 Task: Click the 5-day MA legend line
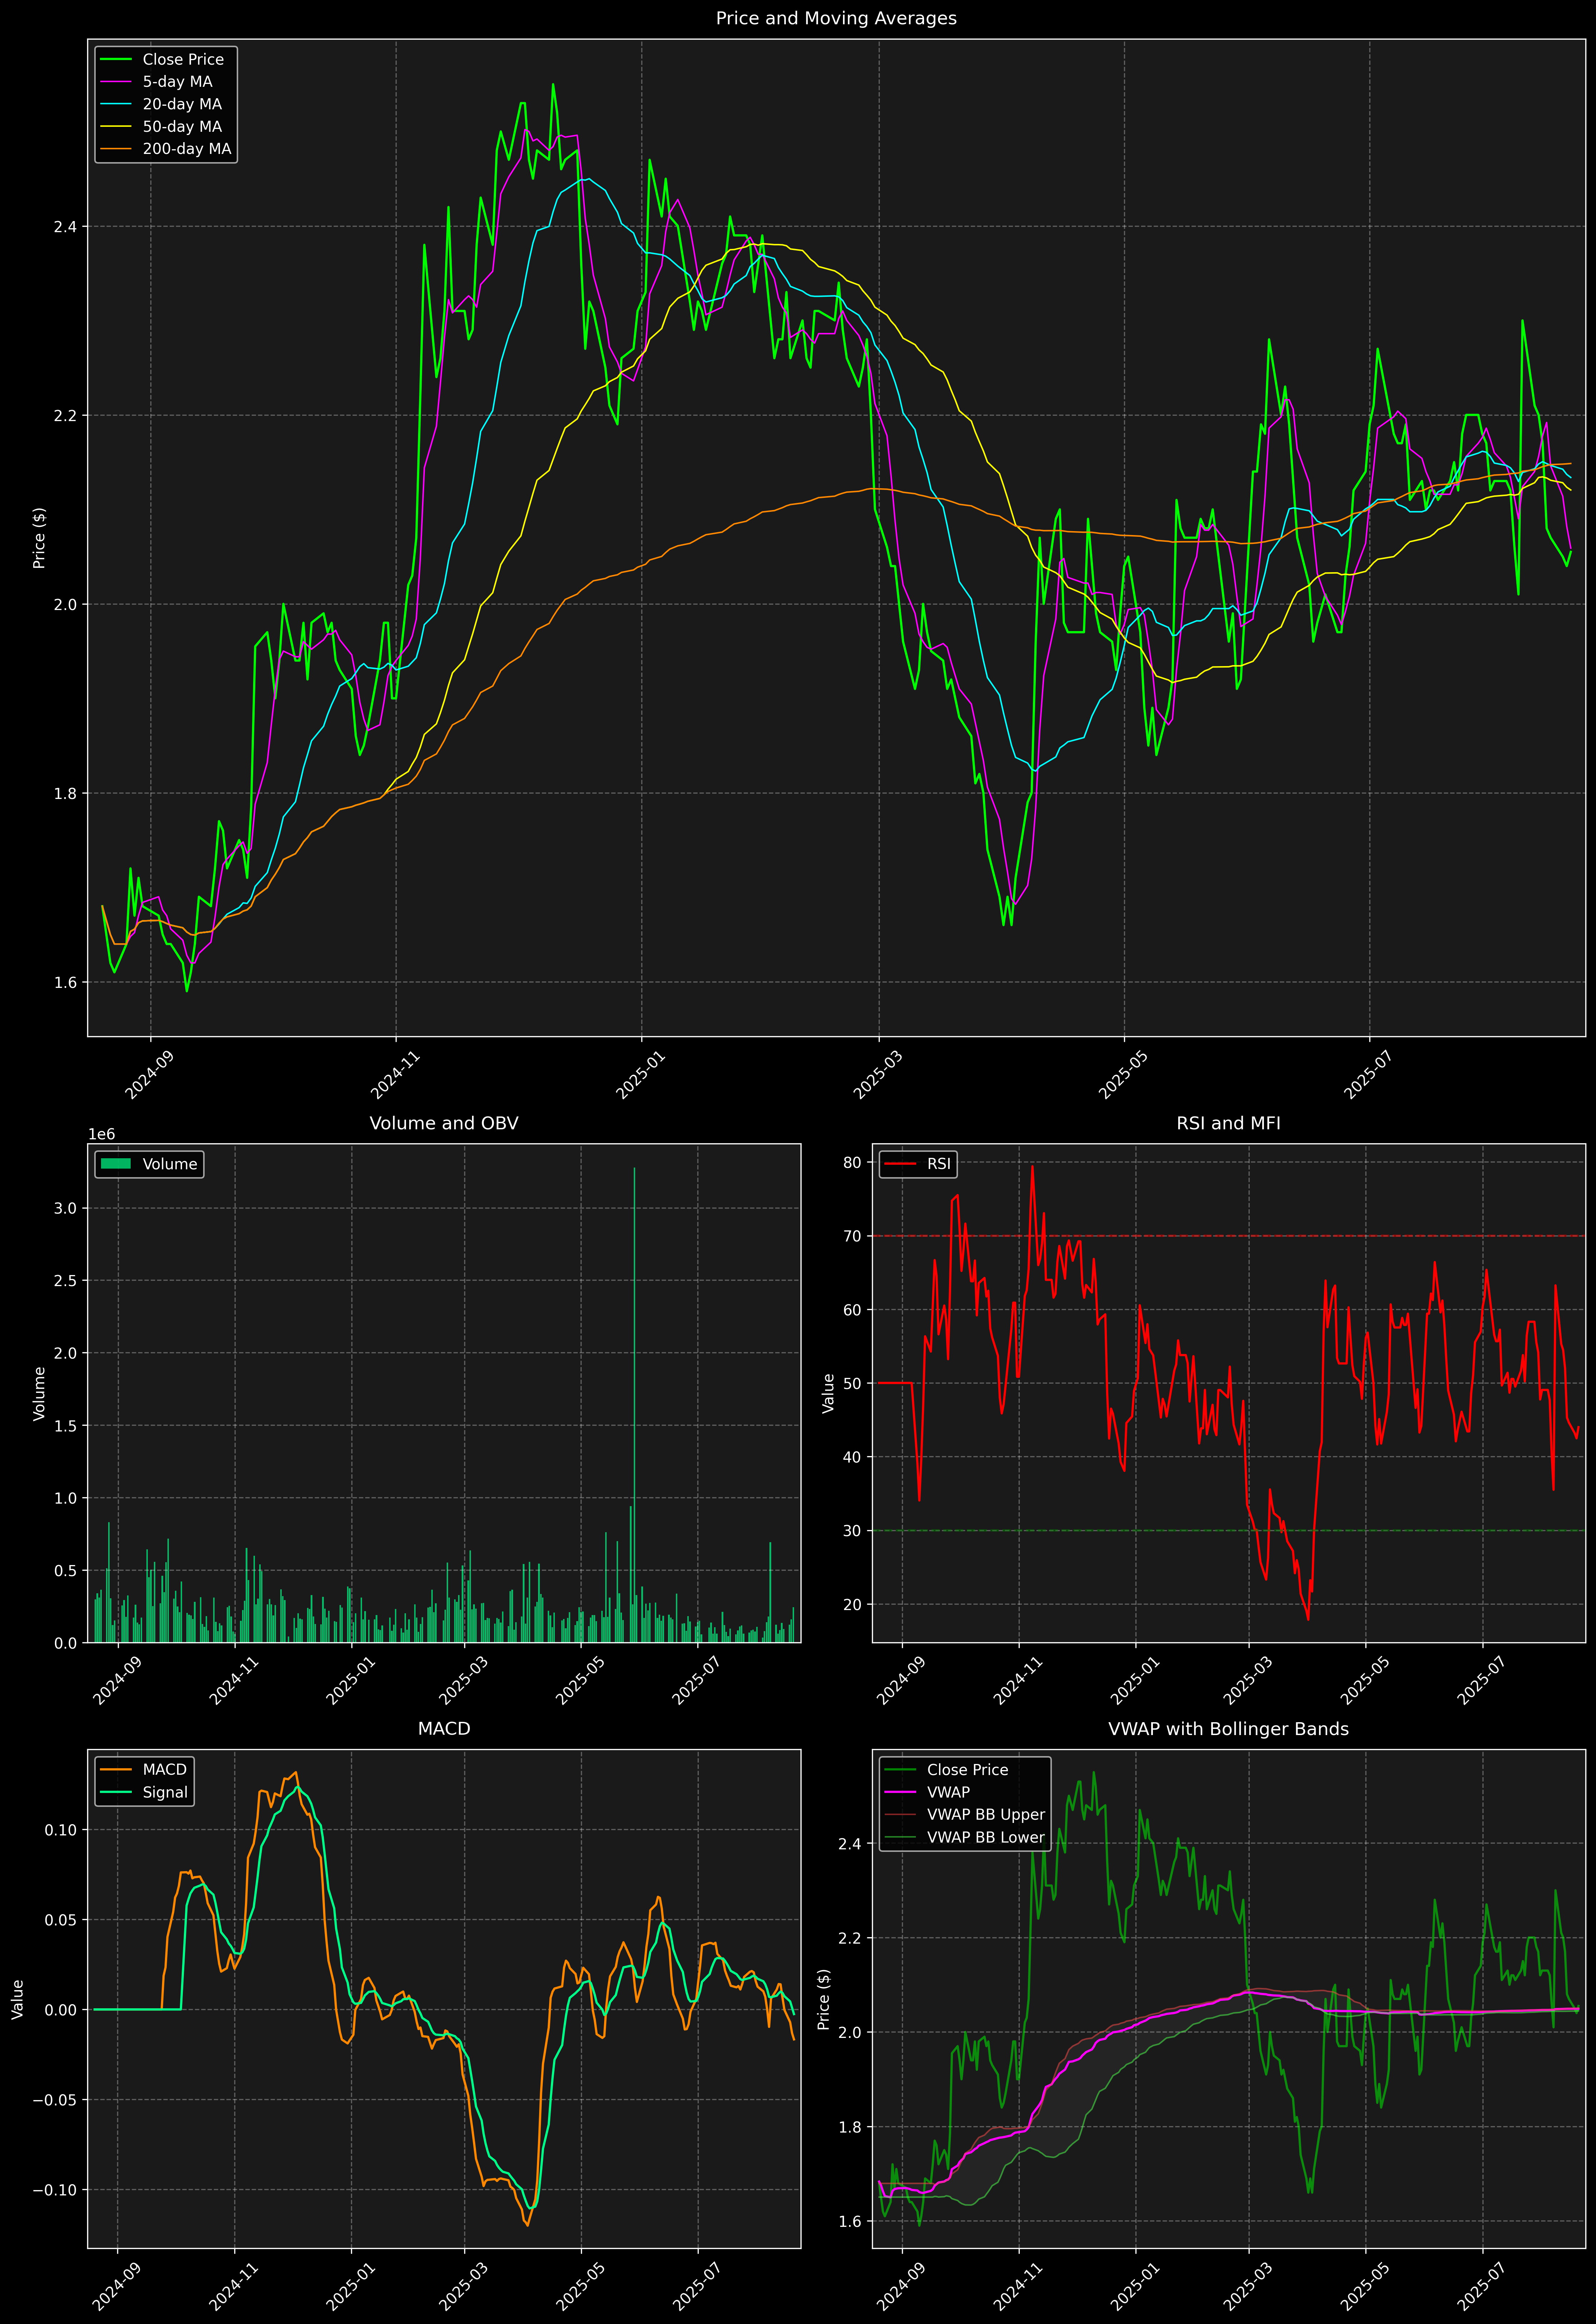tap(116, 82)
